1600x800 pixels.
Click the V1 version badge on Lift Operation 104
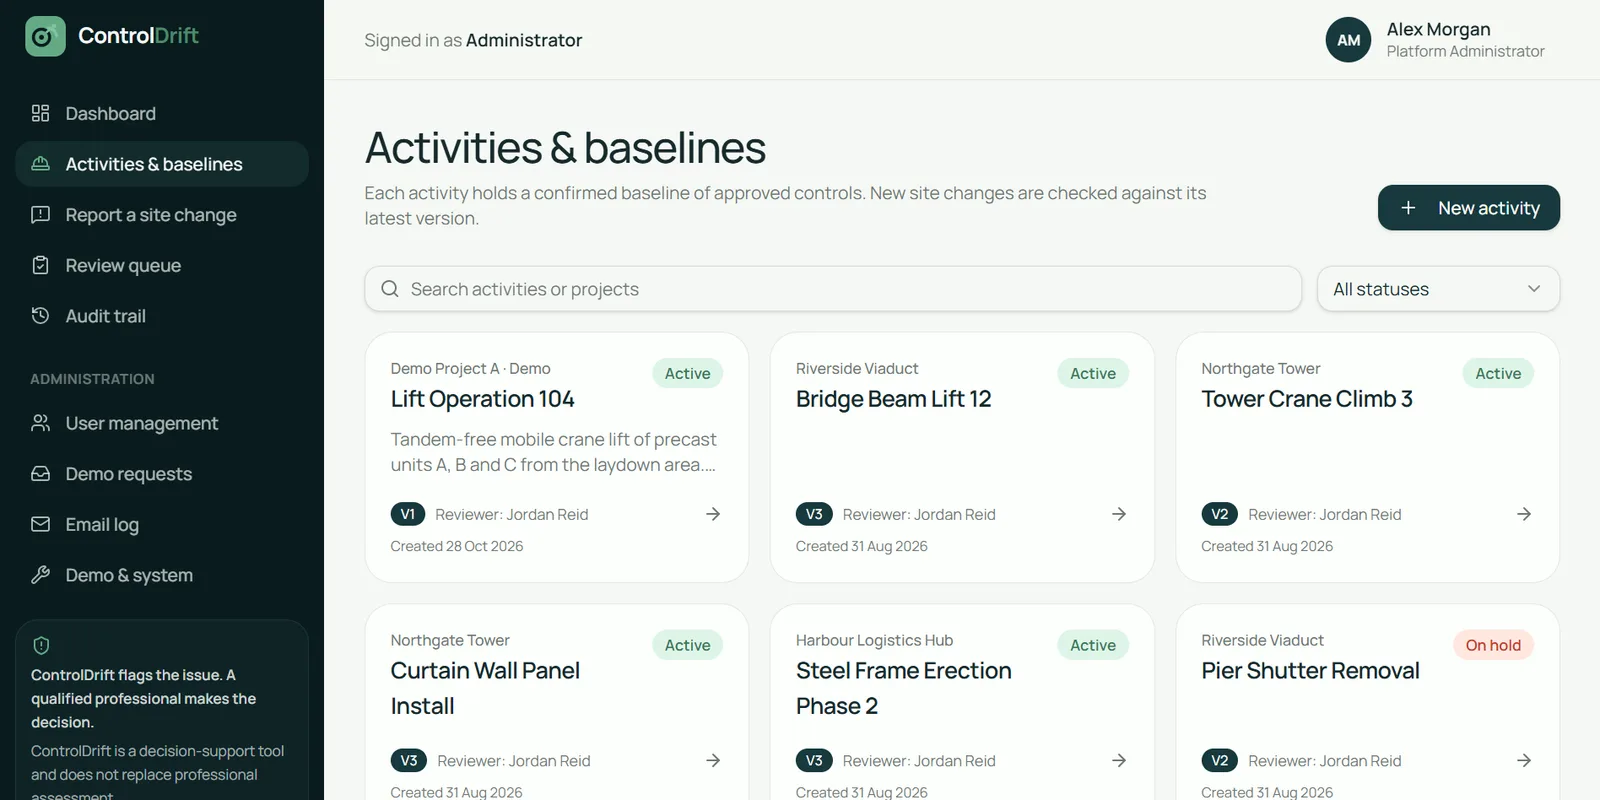point(408,514)
